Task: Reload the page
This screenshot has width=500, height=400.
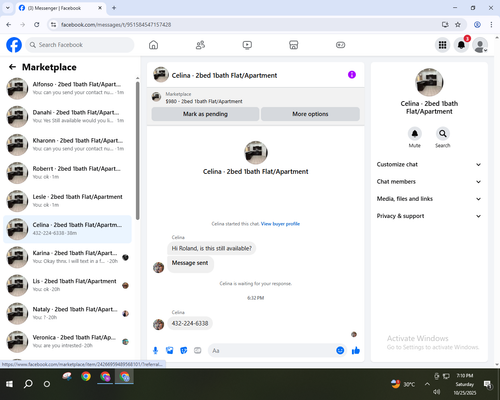Action: [37, 25]
